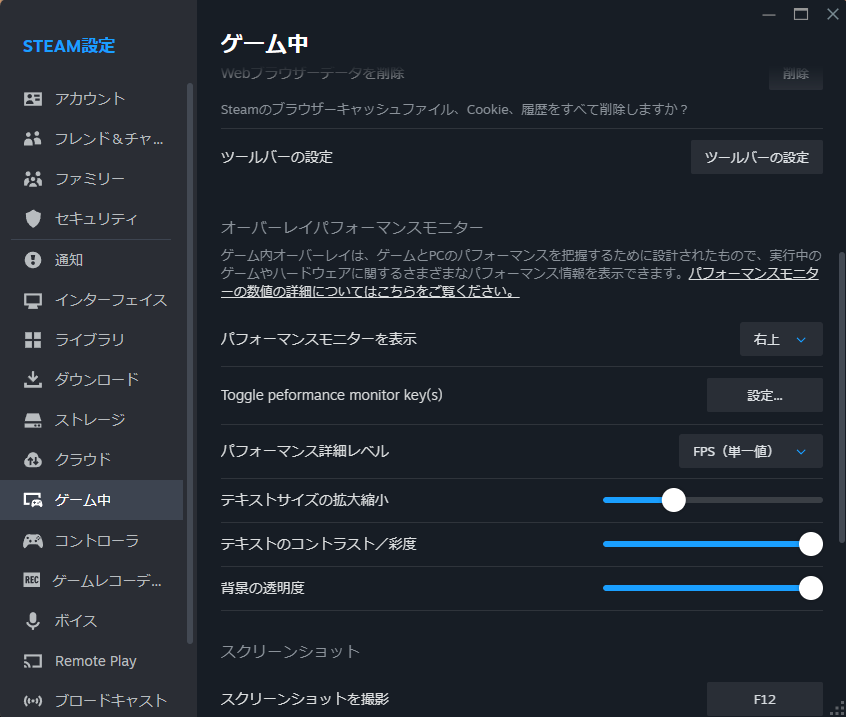Image resolution: width=846 pixels, height=717 pixels.
Task: Select the コントローラ gamepad icon
Action: (33, 541)
